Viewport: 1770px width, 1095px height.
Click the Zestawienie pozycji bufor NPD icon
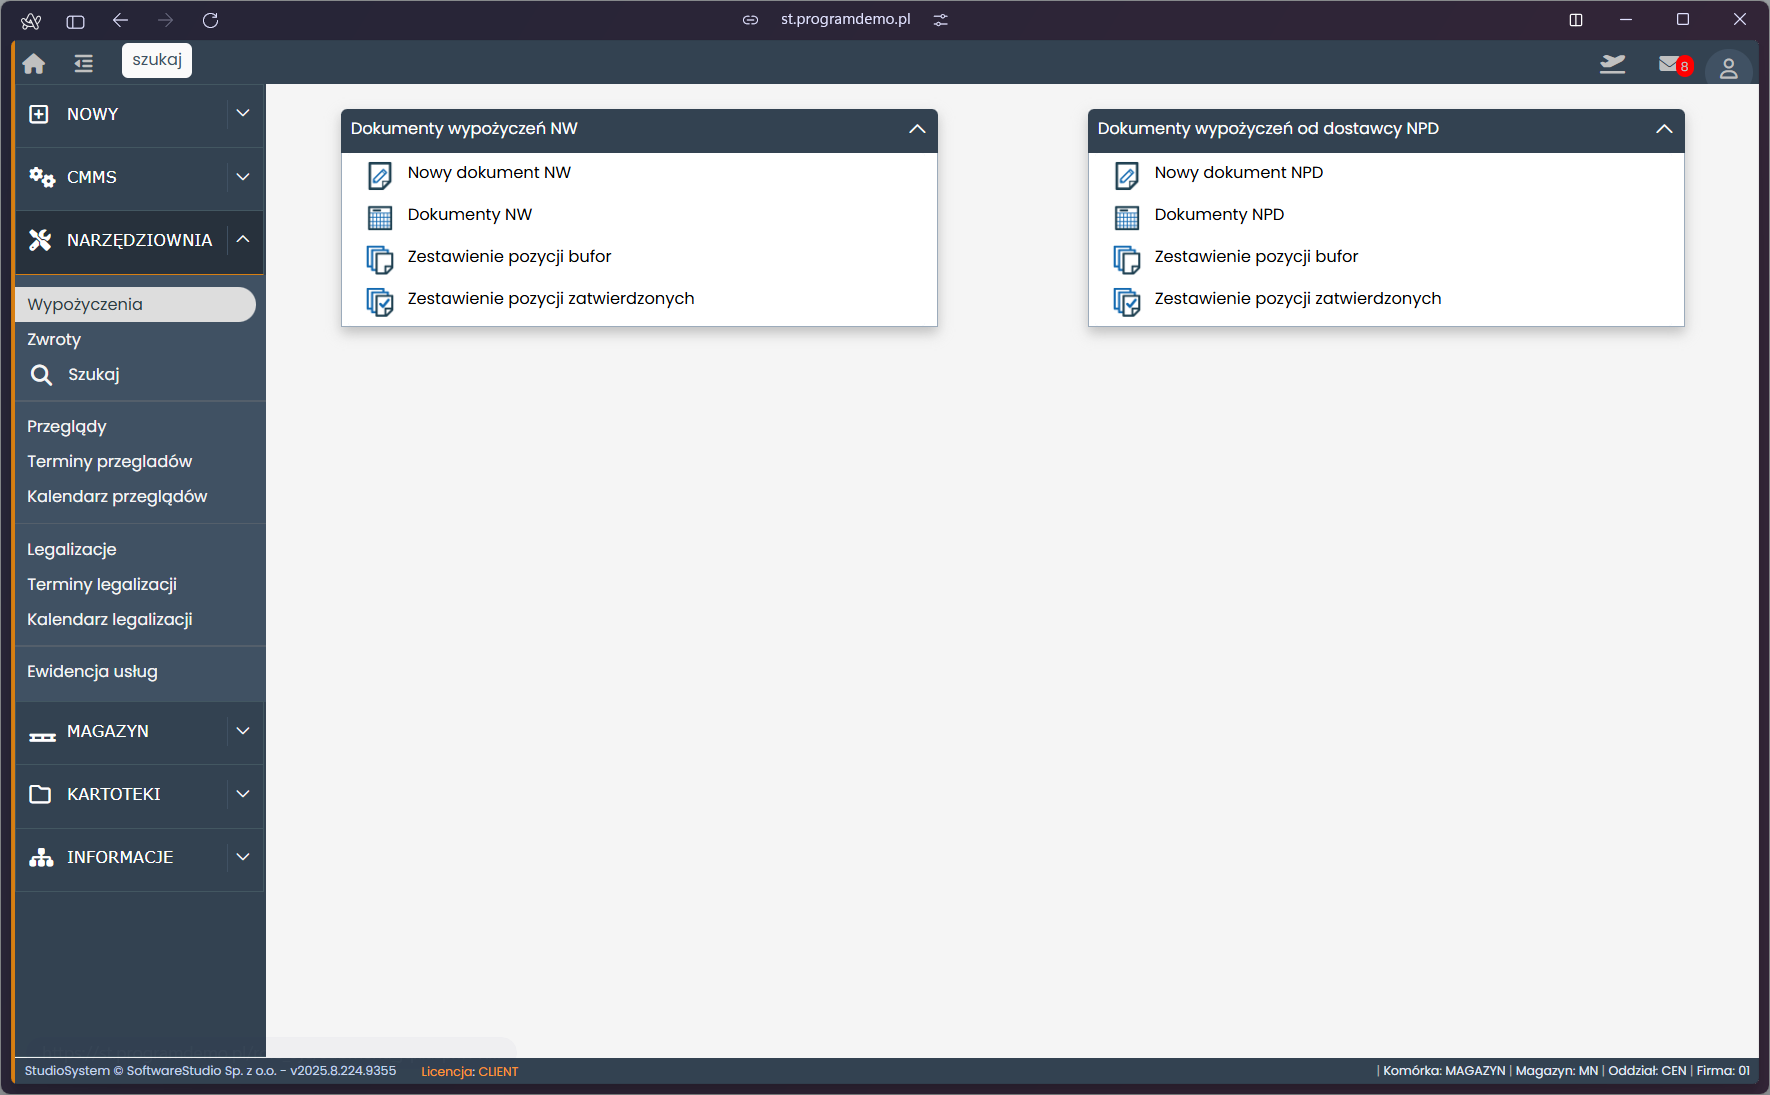[1127, 259]
